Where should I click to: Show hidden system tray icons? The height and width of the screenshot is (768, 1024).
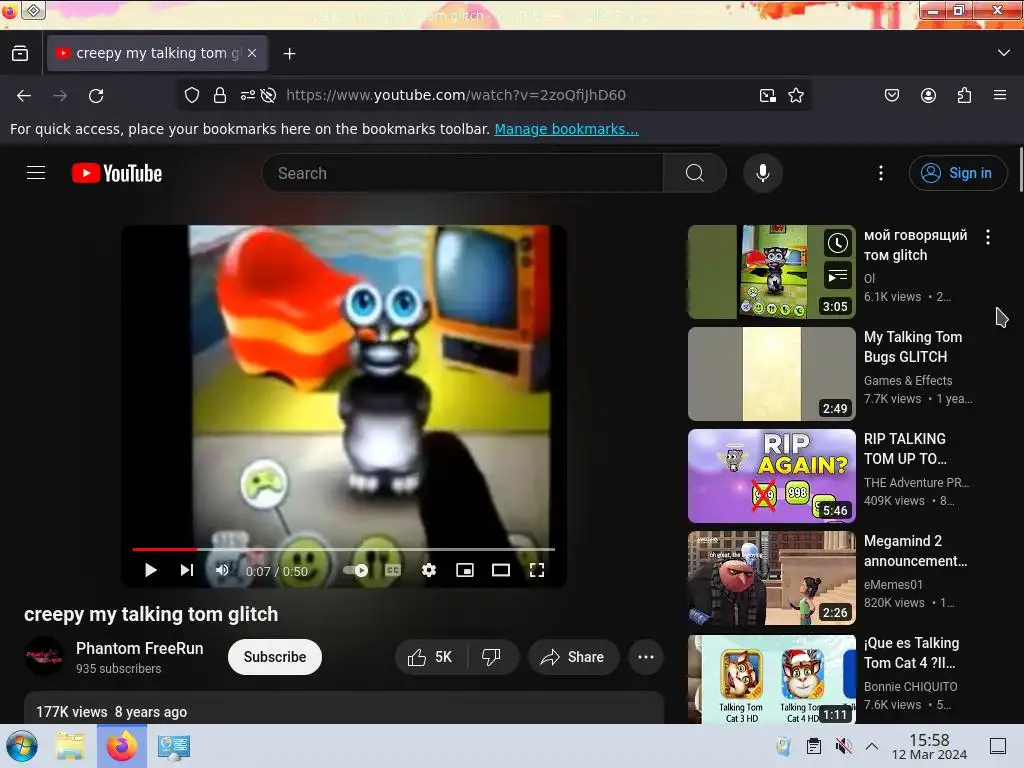coord(872,746)
